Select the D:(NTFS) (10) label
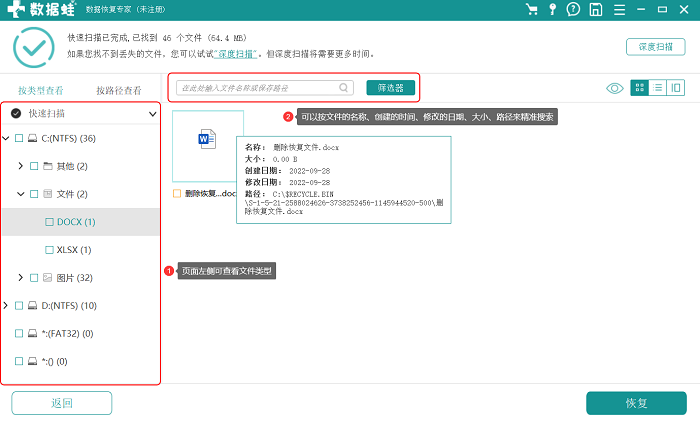Viewport: 700px width, 427px height. click(x=69, y=306)
